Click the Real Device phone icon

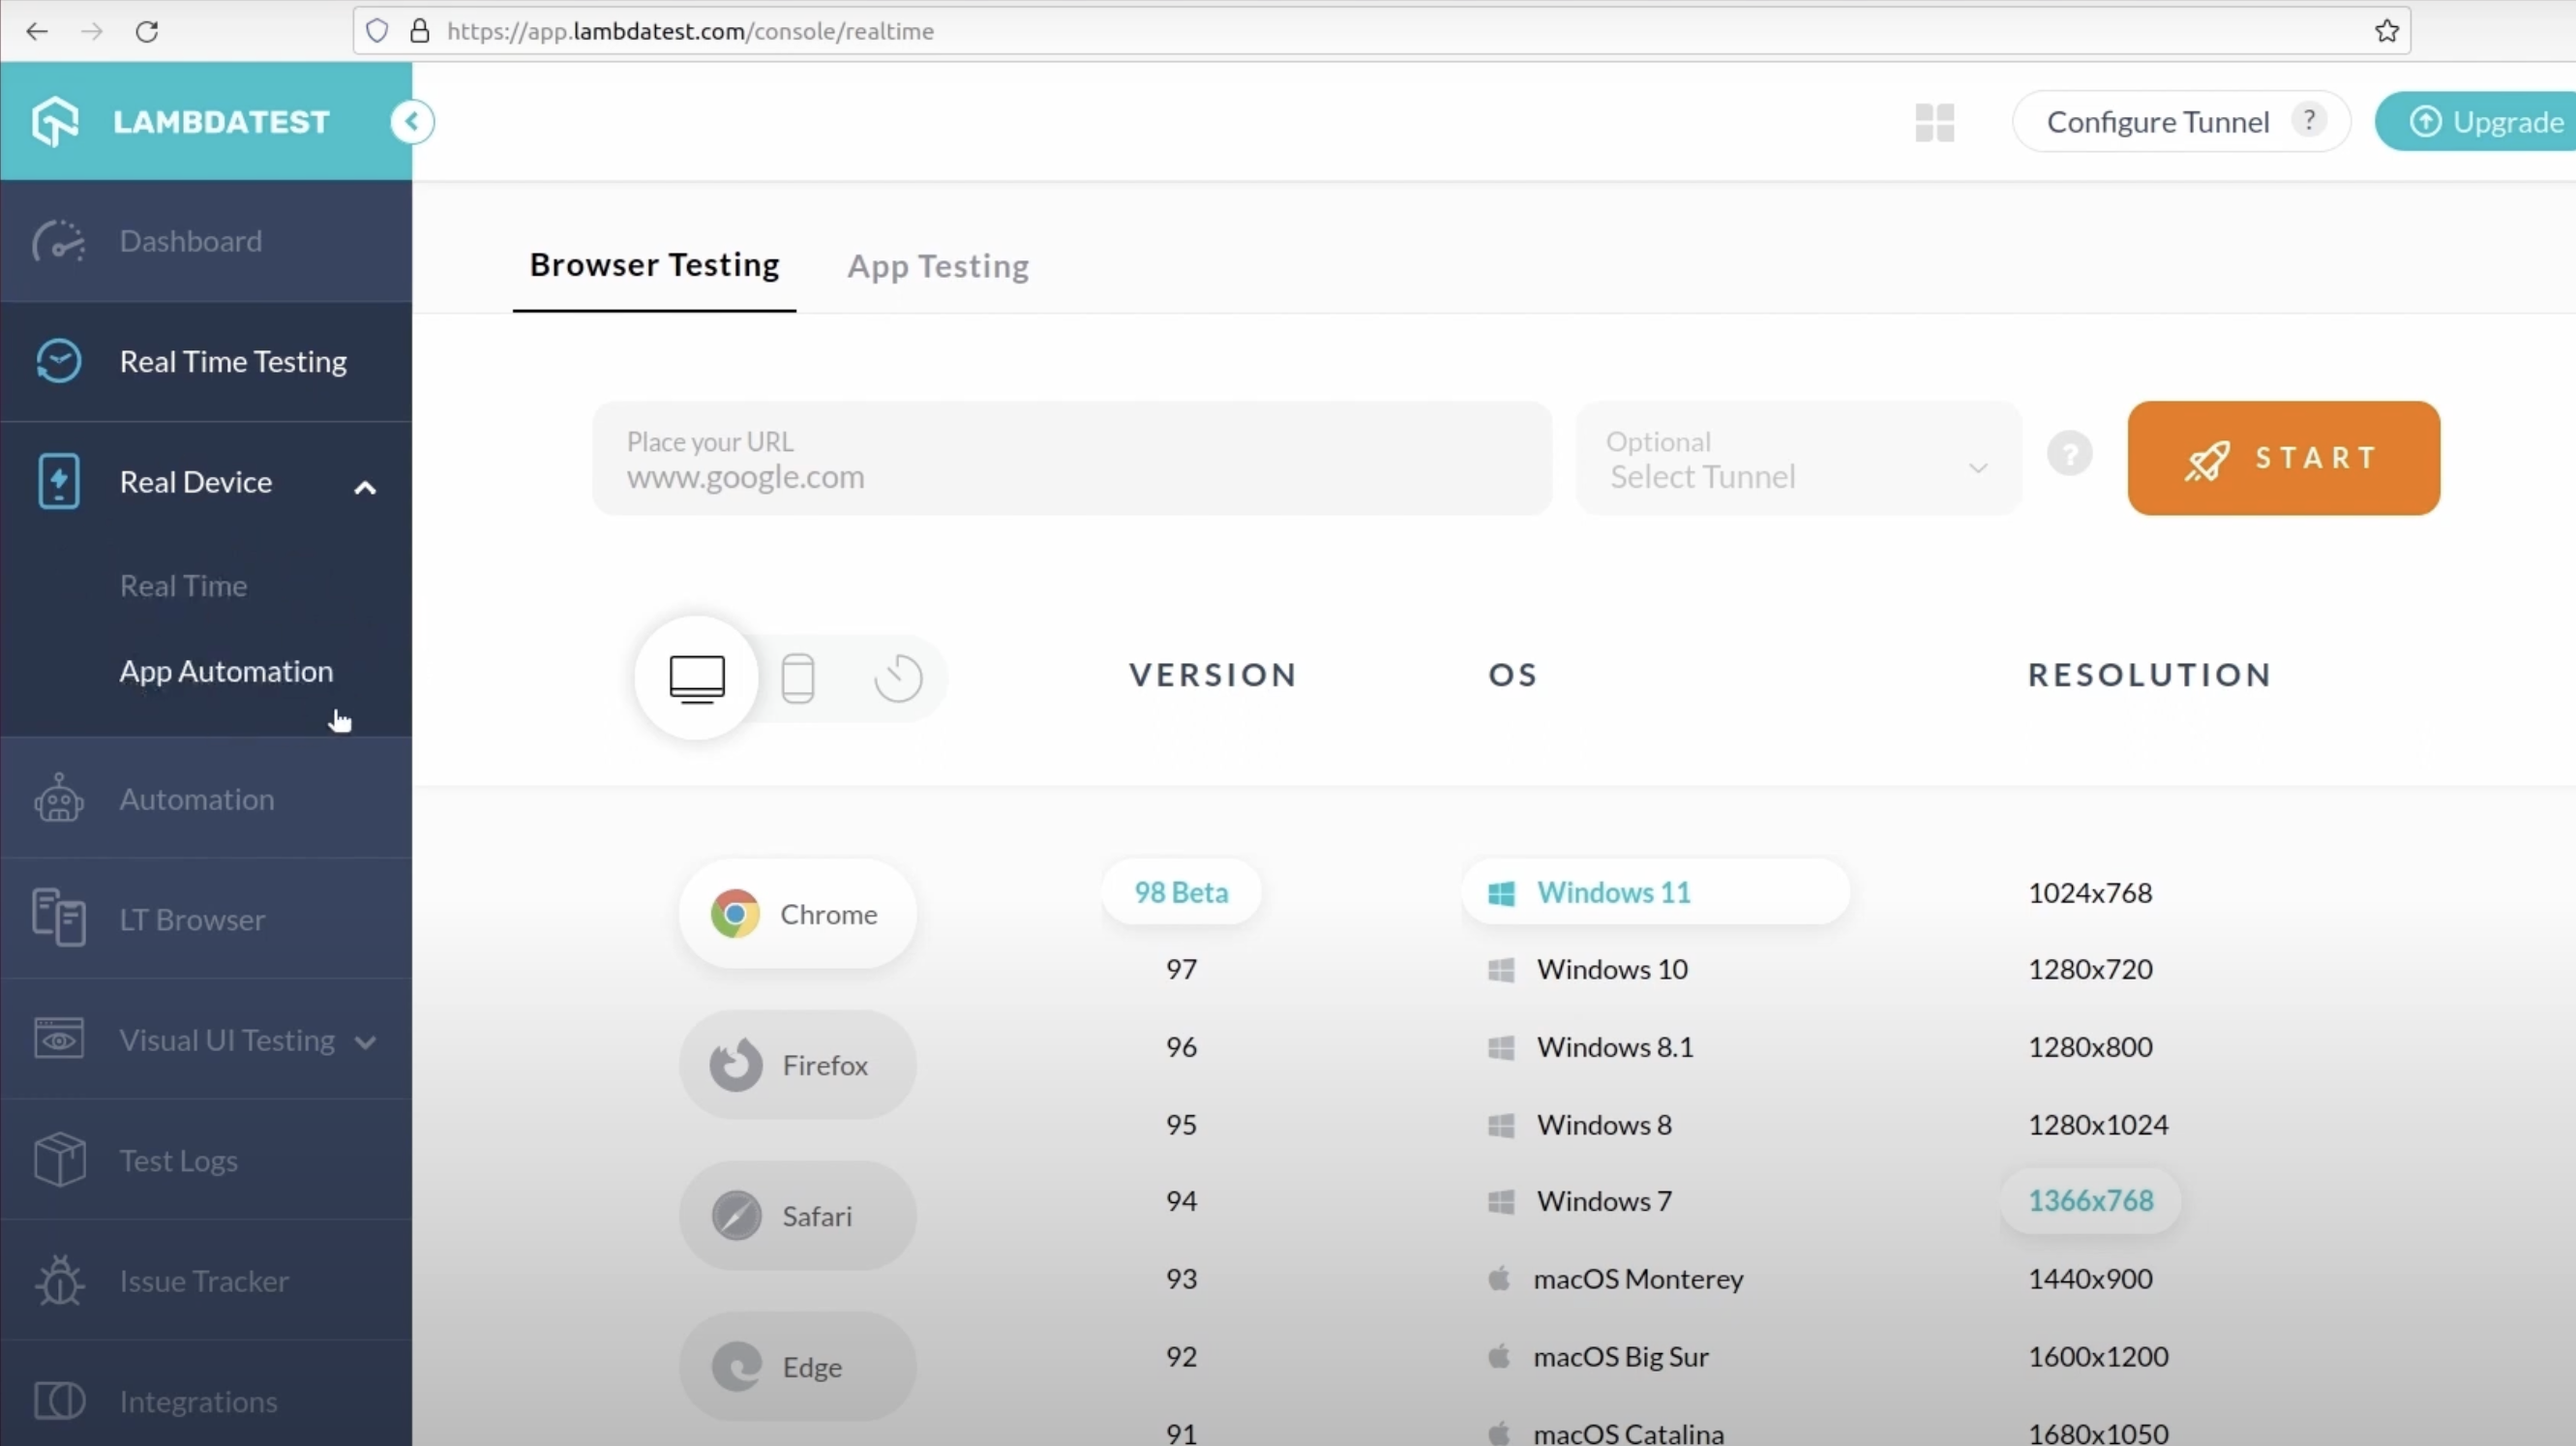pyautogui.click(x=59, y=482)
